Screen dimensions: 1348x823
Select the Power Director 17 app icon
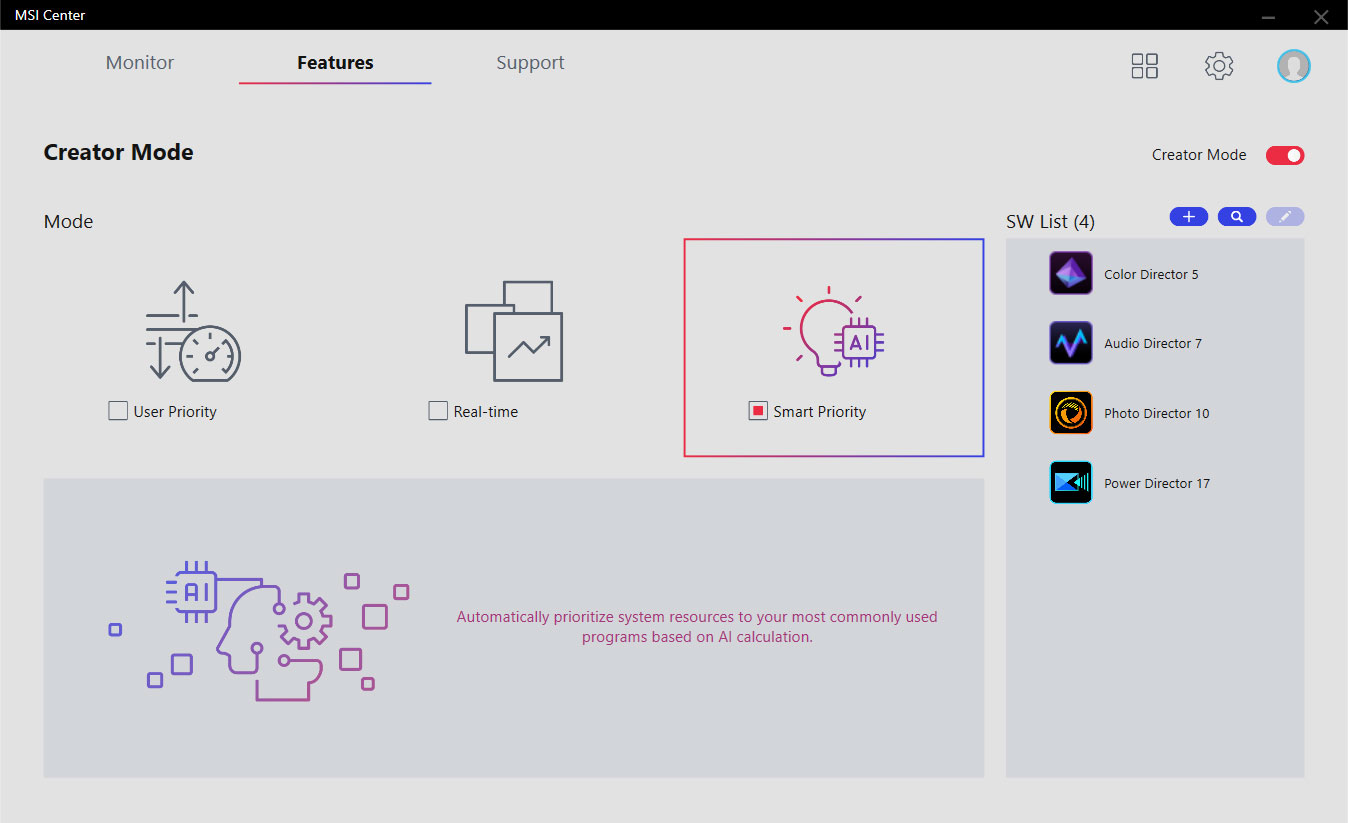pos(1071,482)
